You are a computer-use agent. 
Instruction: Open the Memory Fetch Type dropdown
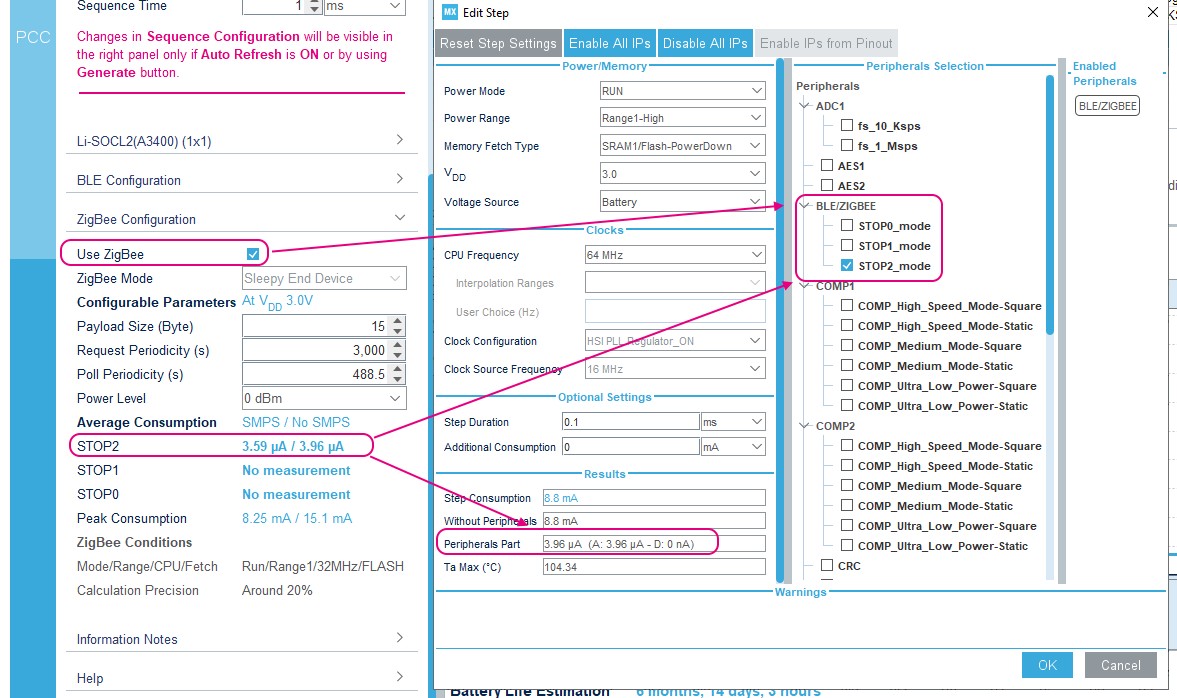pos(682,146)
